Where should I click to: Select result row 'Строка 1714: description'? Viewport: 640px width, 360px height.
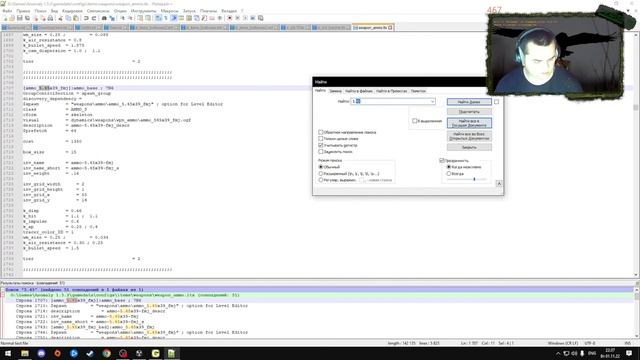point(91,311)
